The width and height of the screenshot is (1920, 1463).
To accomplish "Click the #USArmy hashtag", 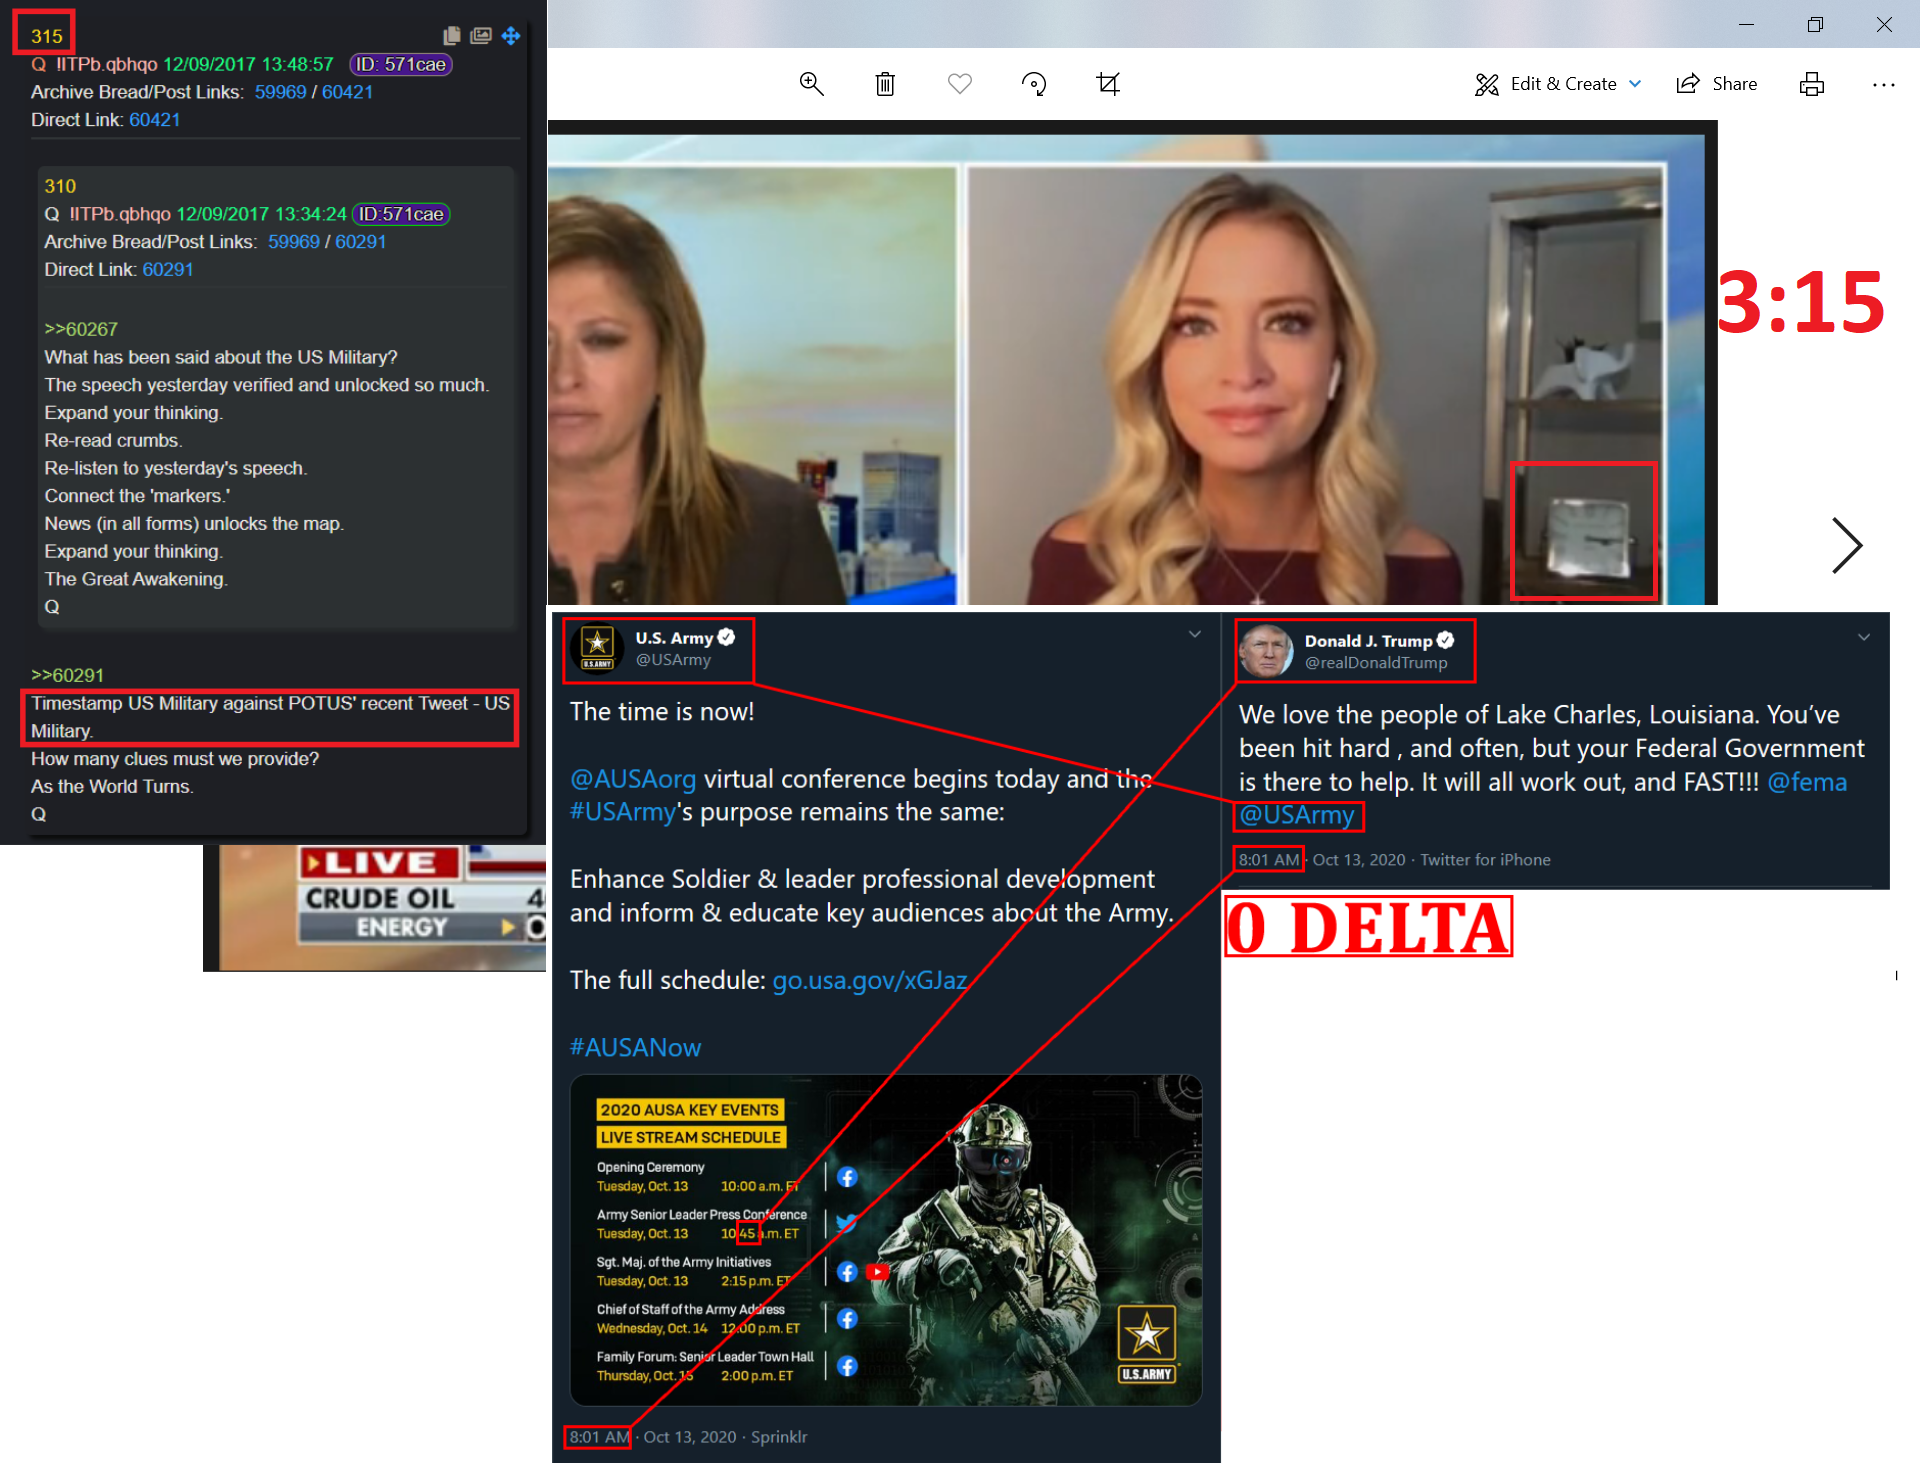I will (622, 812).
